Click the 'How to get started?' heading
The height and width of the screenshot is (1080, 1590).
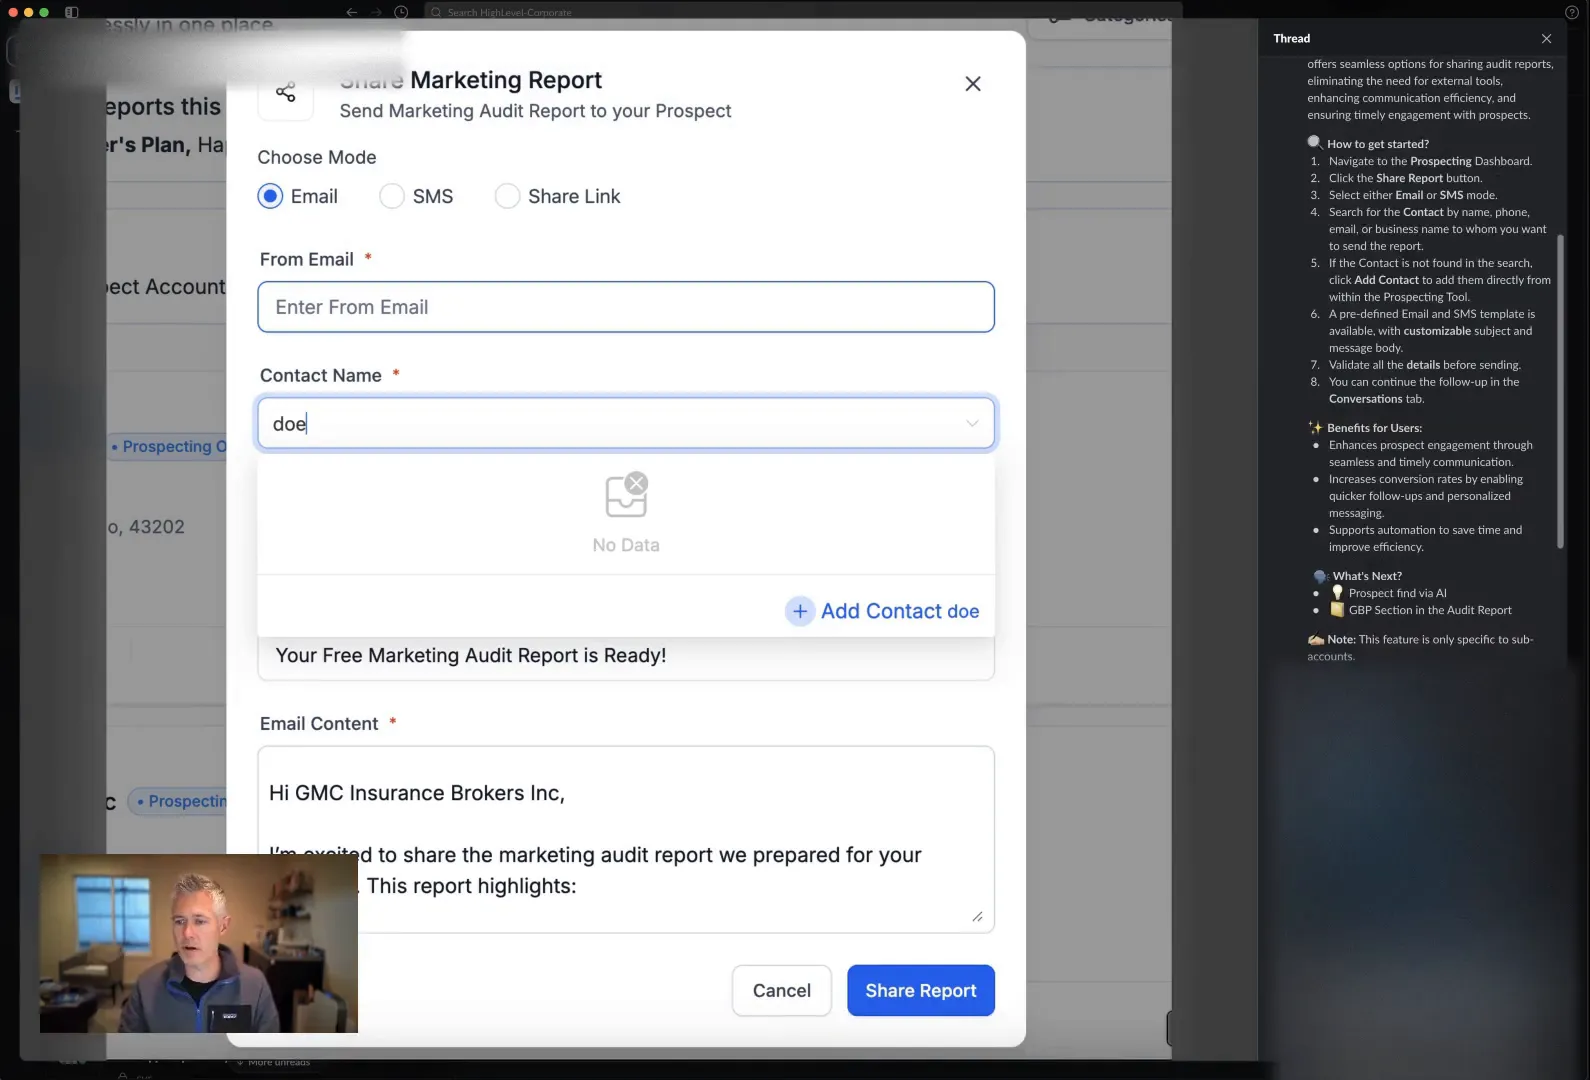pos(1378,144)
